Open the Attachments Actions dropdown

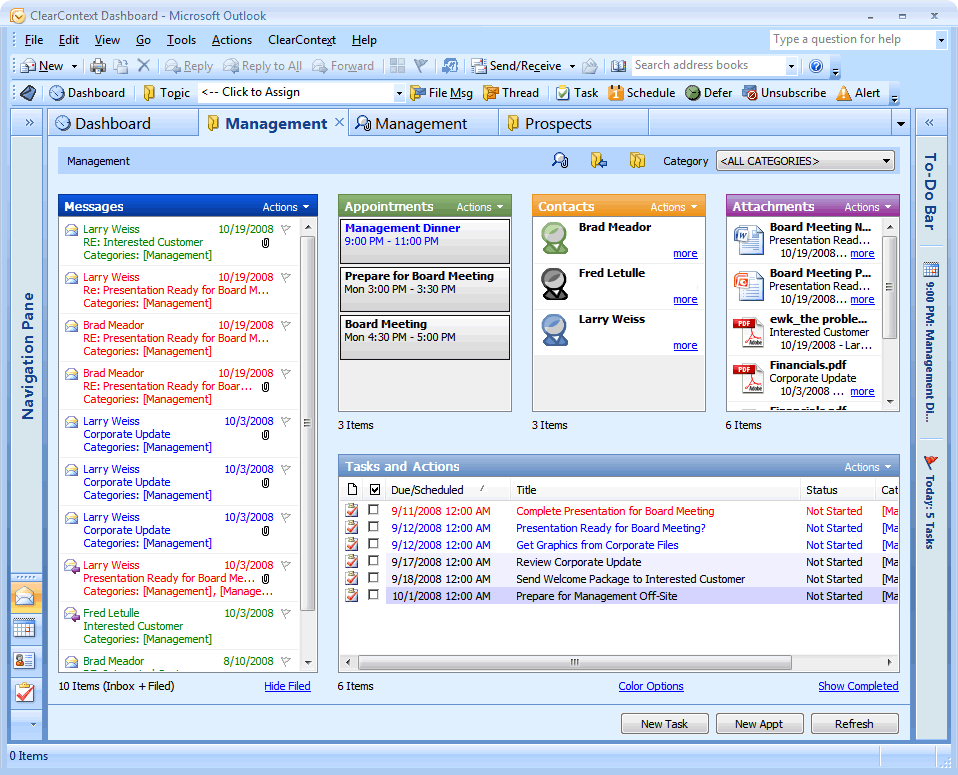pos(868,207)
